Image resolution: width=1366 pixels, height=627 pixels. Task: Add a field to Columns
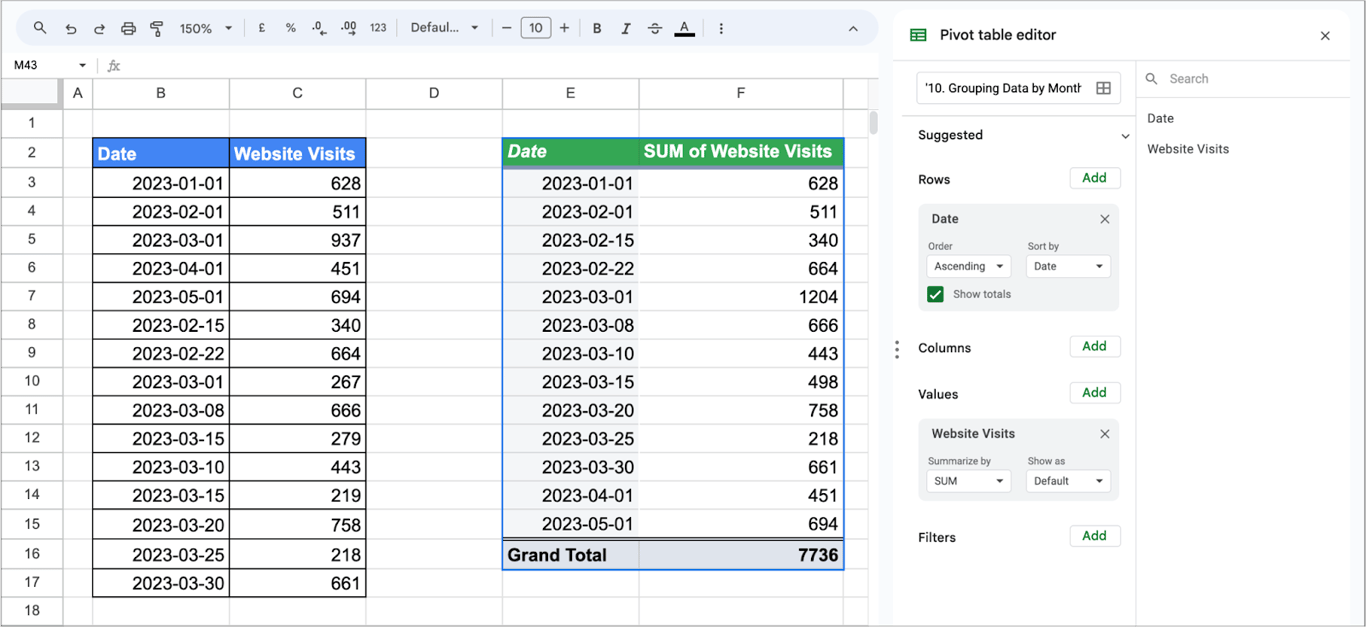(x=1094, y=346)
